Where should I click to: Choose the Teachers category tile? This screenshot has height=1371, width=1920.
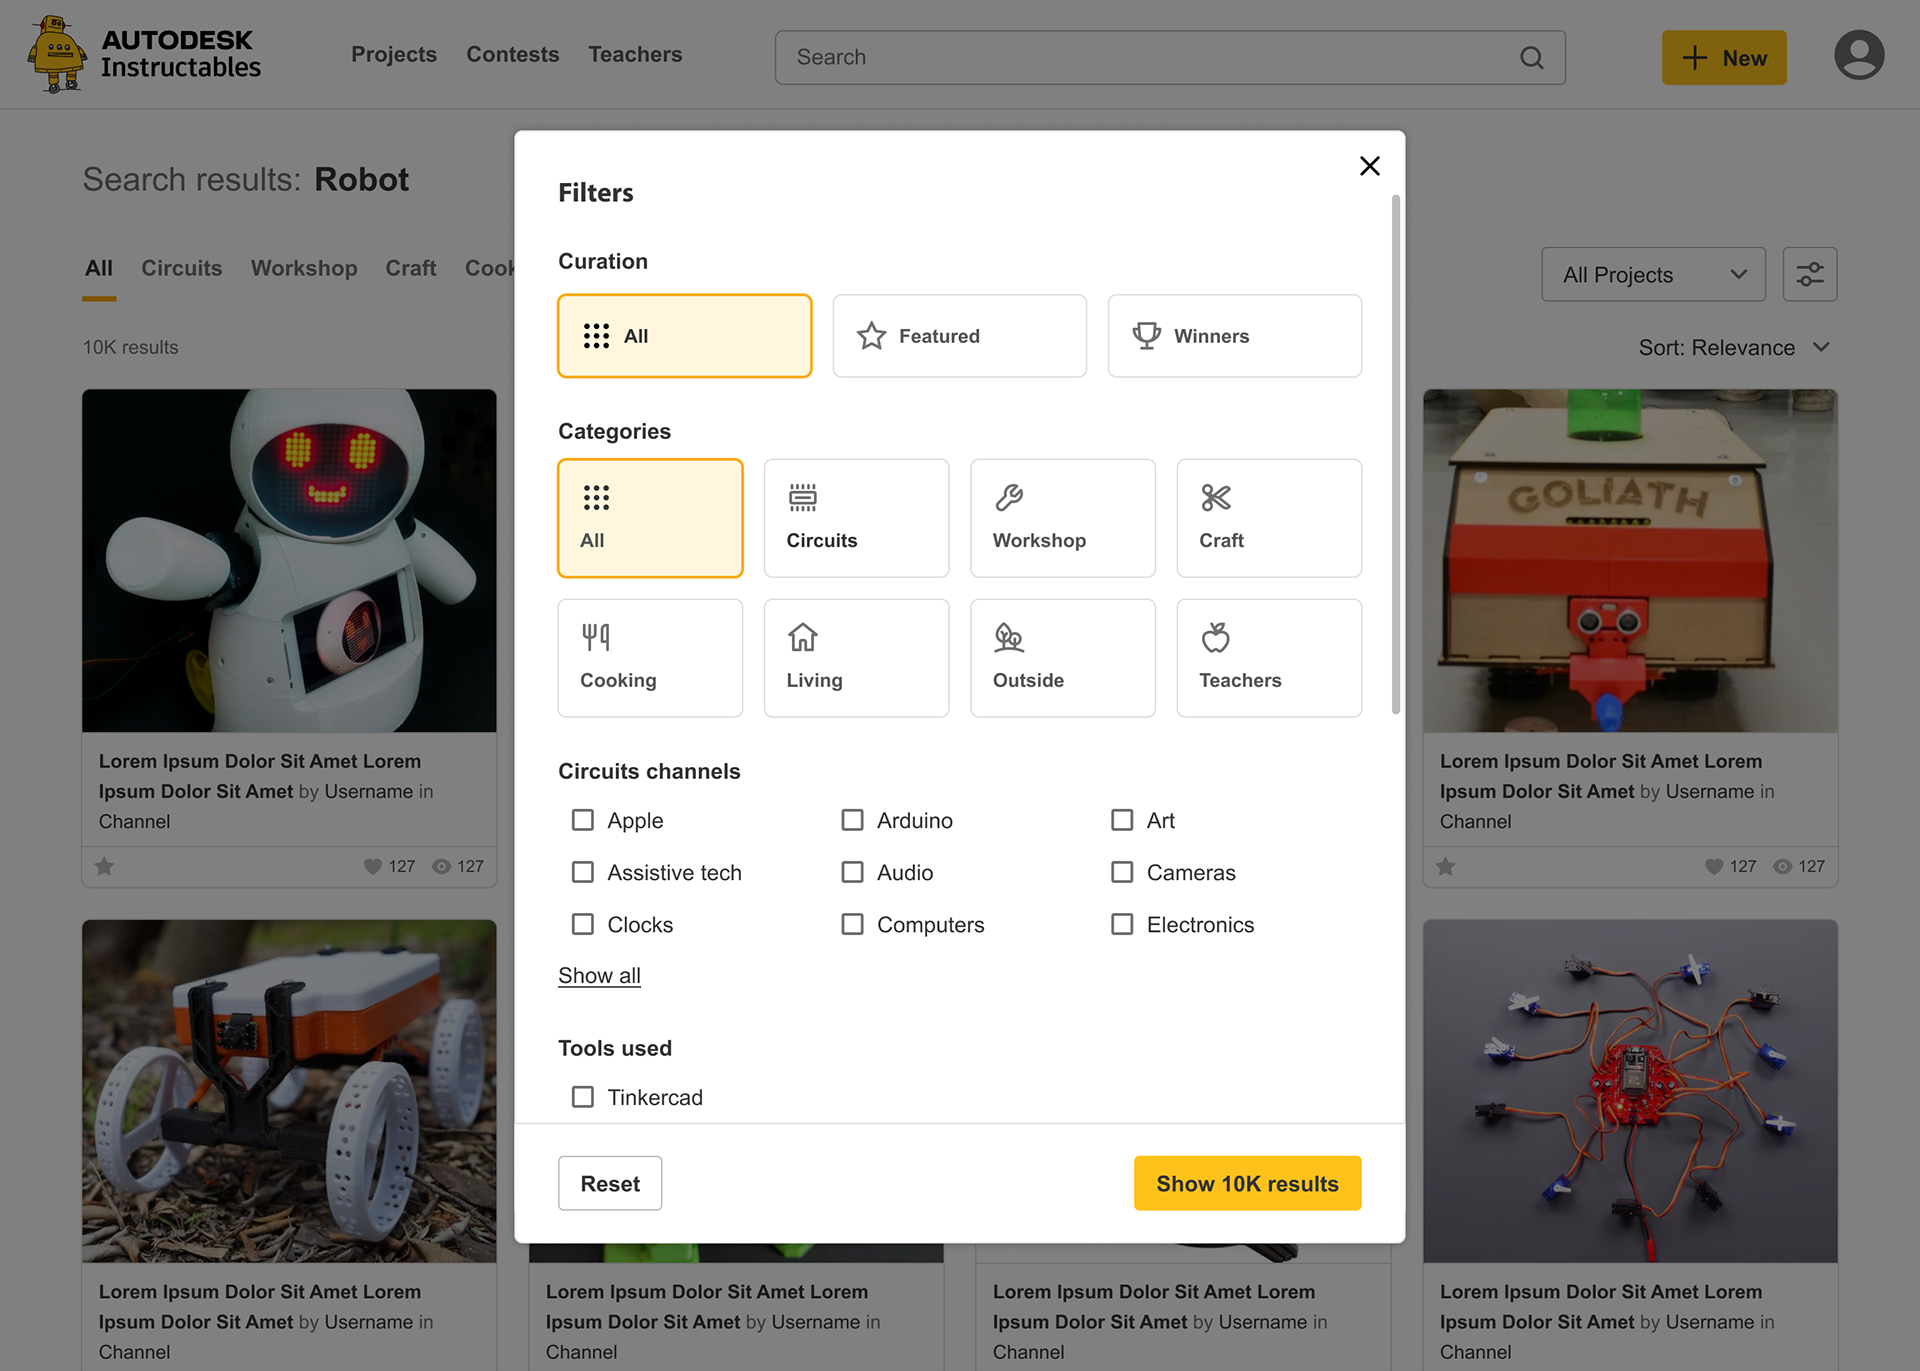coord(1269,658)
